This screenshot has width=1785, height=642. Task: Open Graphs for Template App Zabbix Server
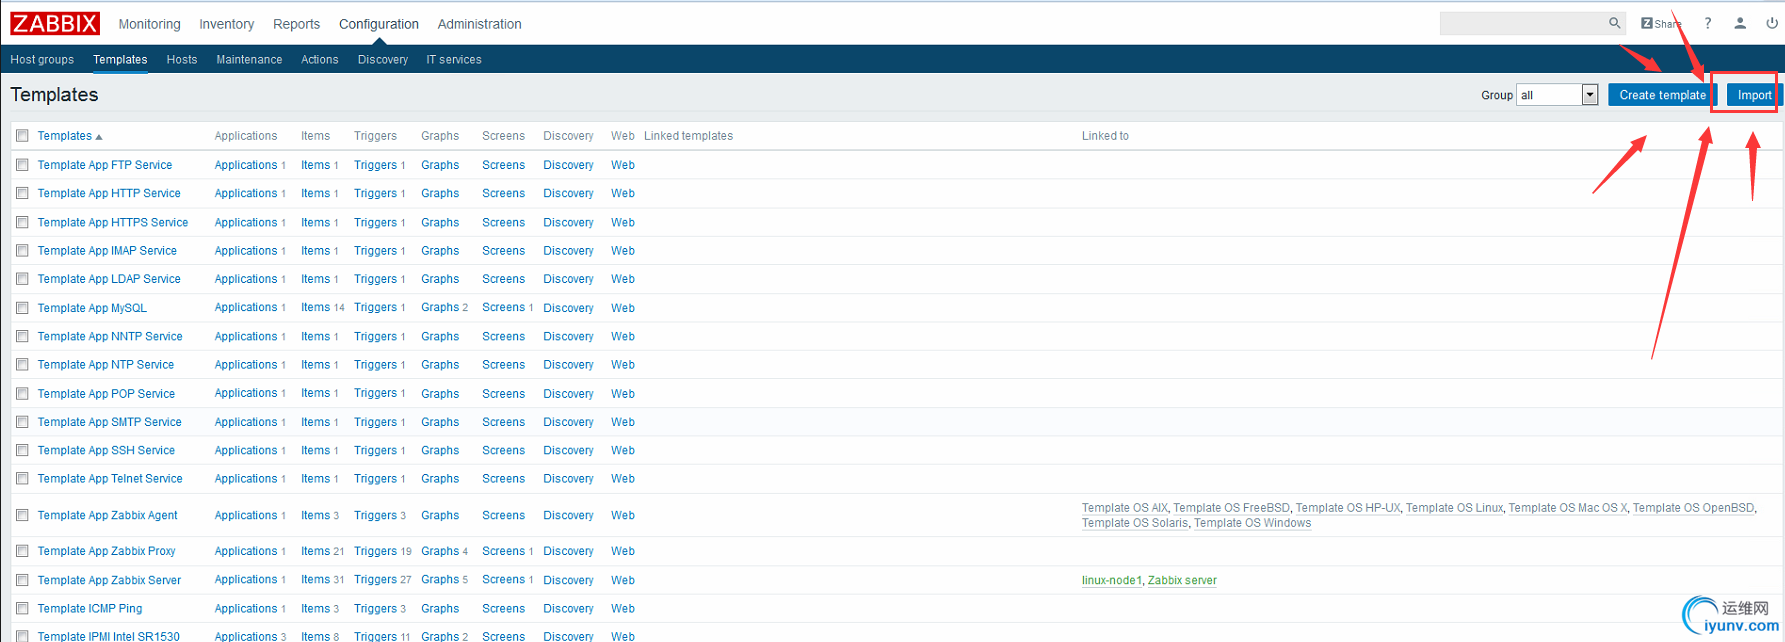440,580
